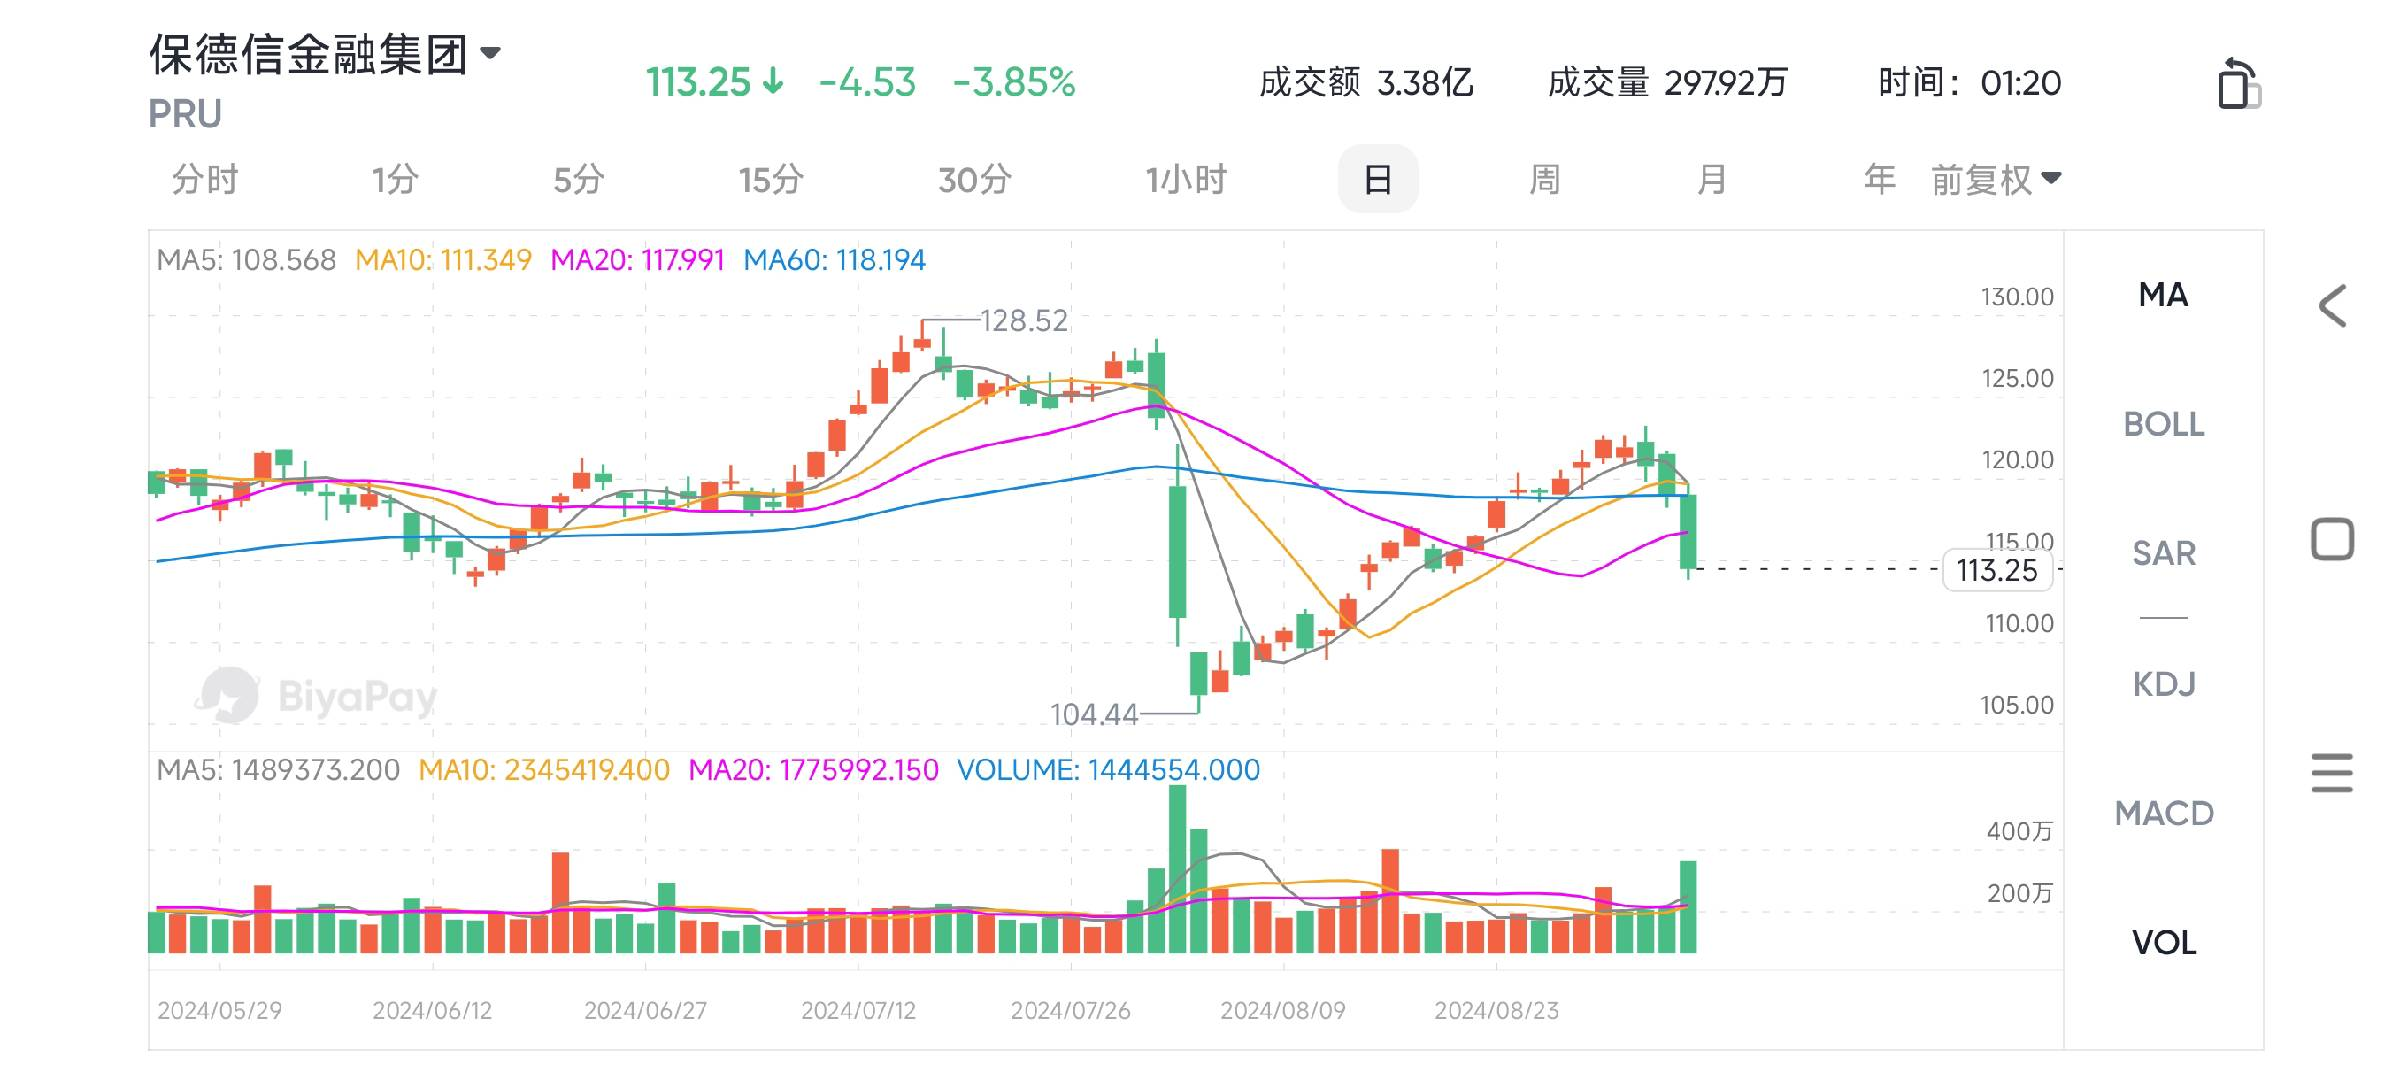Click the PRU ticker symbol
The height and width of the screenshot is (1080, 2400).
[185, 114]
